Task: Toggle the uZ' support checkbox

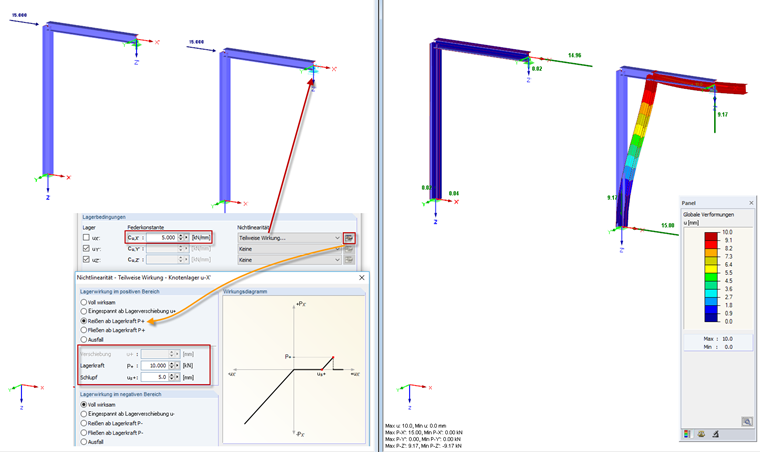Action: (x=86, y=260)
